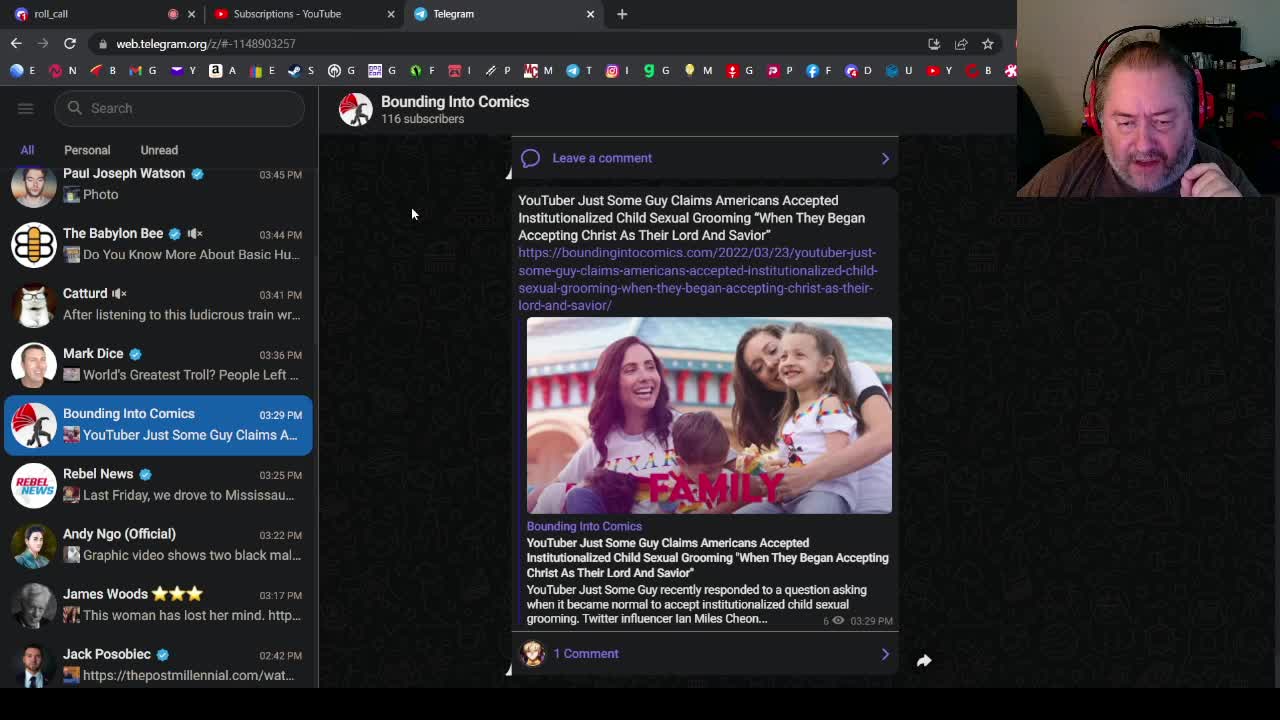Viewport: 1280px width, 720px height.
Task: Open the Rebel News chat
Action: (x=158, y=484)
